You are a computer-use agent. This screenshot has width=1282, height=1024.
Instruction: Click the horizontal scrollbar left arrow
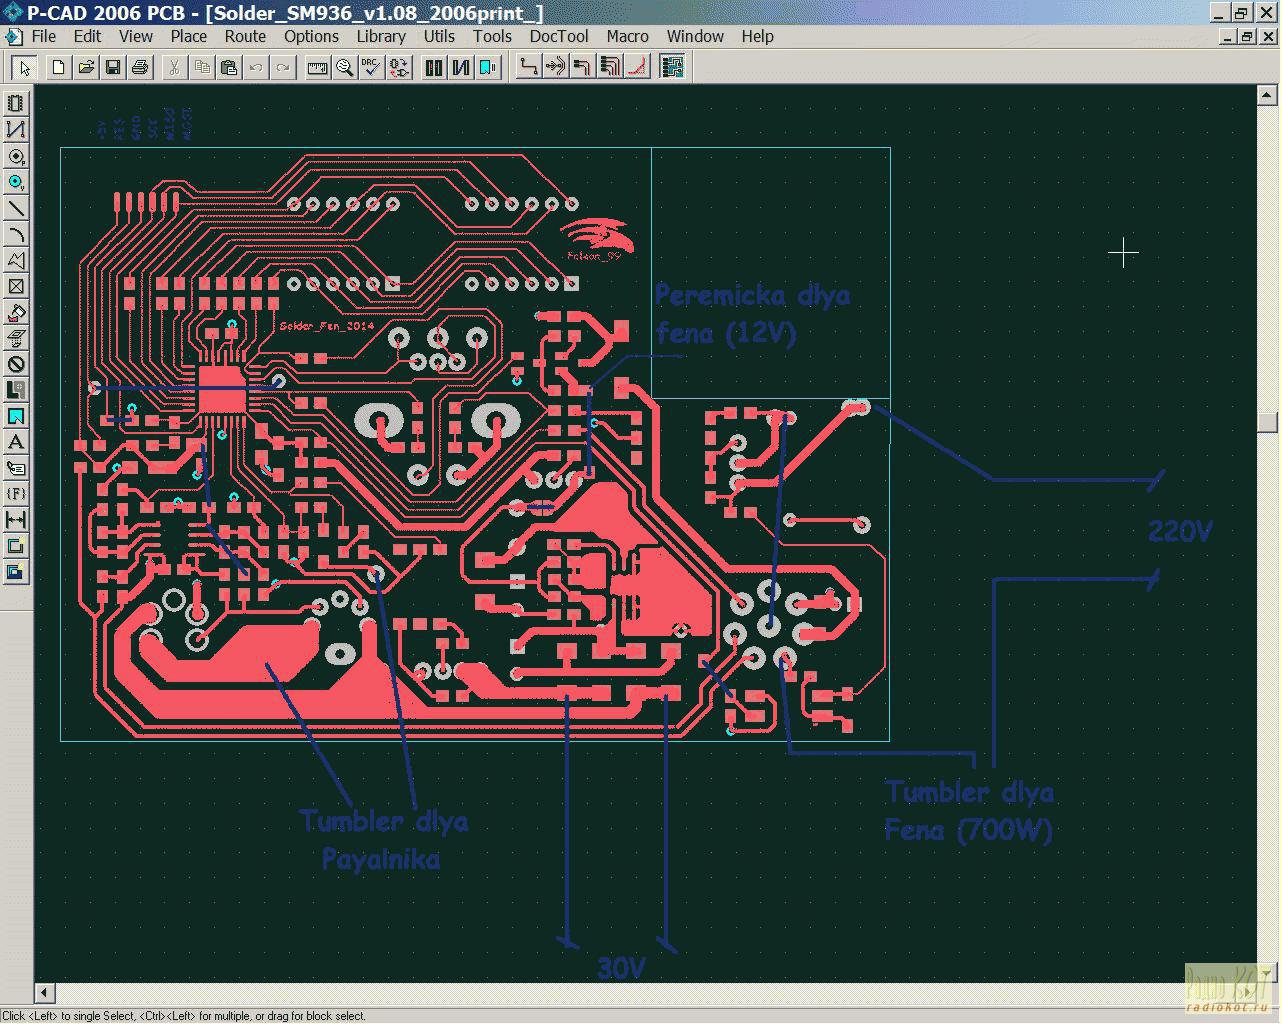tap(44, 993)
